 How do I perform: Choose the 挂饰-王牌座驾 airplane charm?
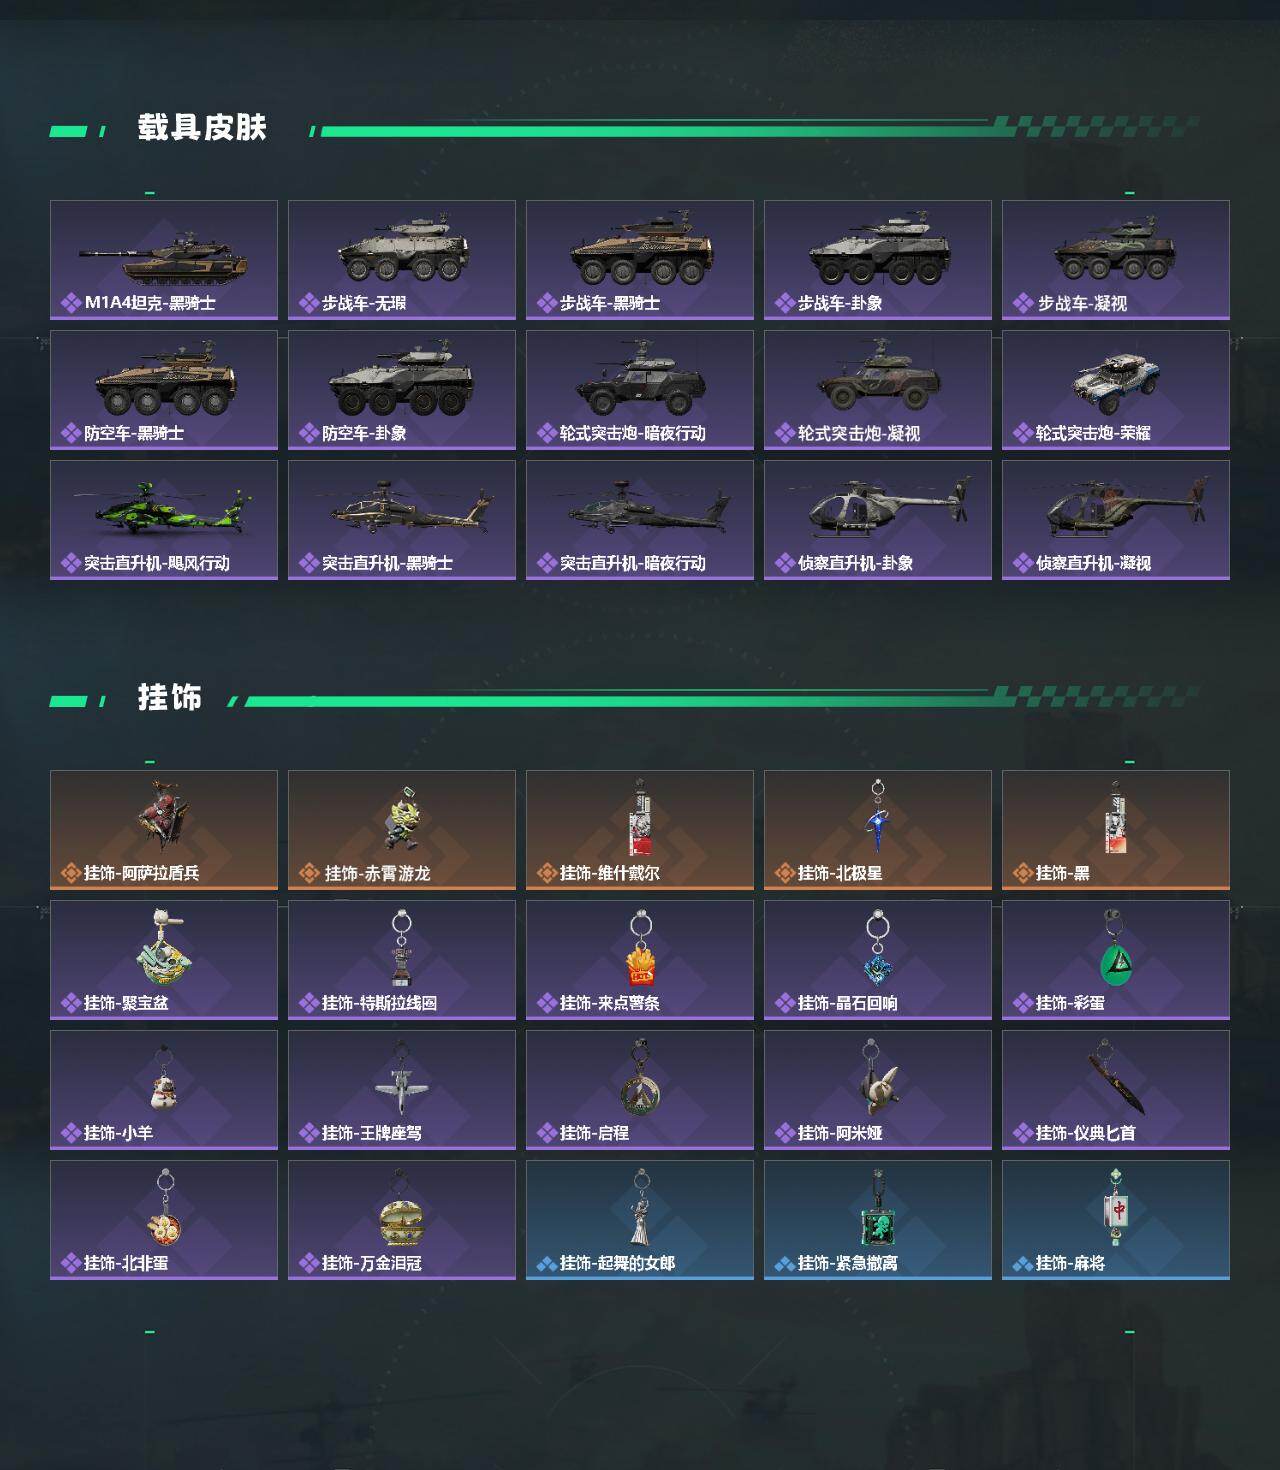click(402, 1090)
